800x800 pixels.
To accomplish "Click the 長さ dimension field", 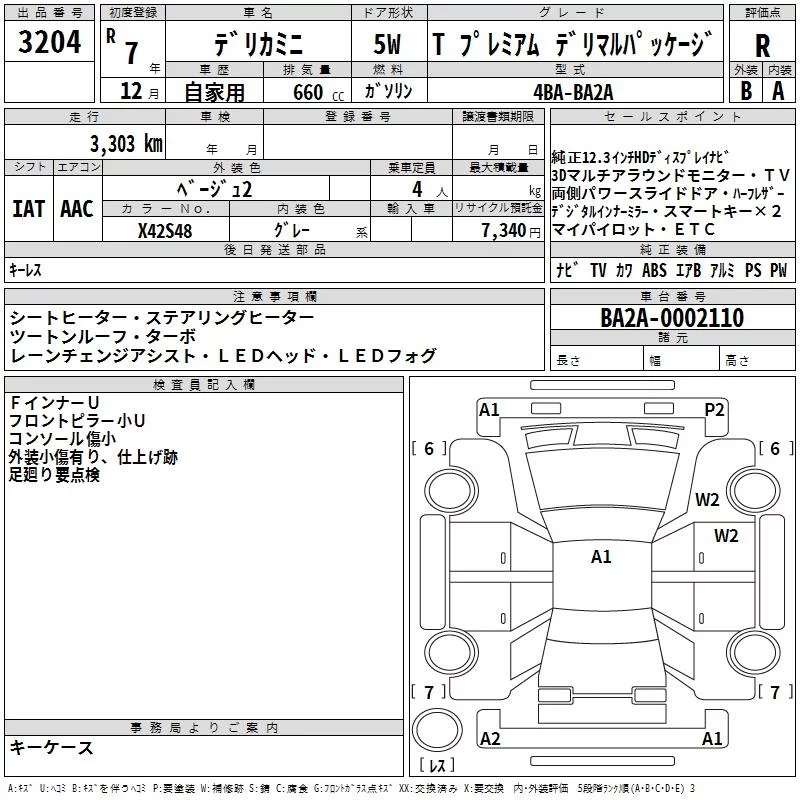I will pyautogui.click(x=596, y=358).
